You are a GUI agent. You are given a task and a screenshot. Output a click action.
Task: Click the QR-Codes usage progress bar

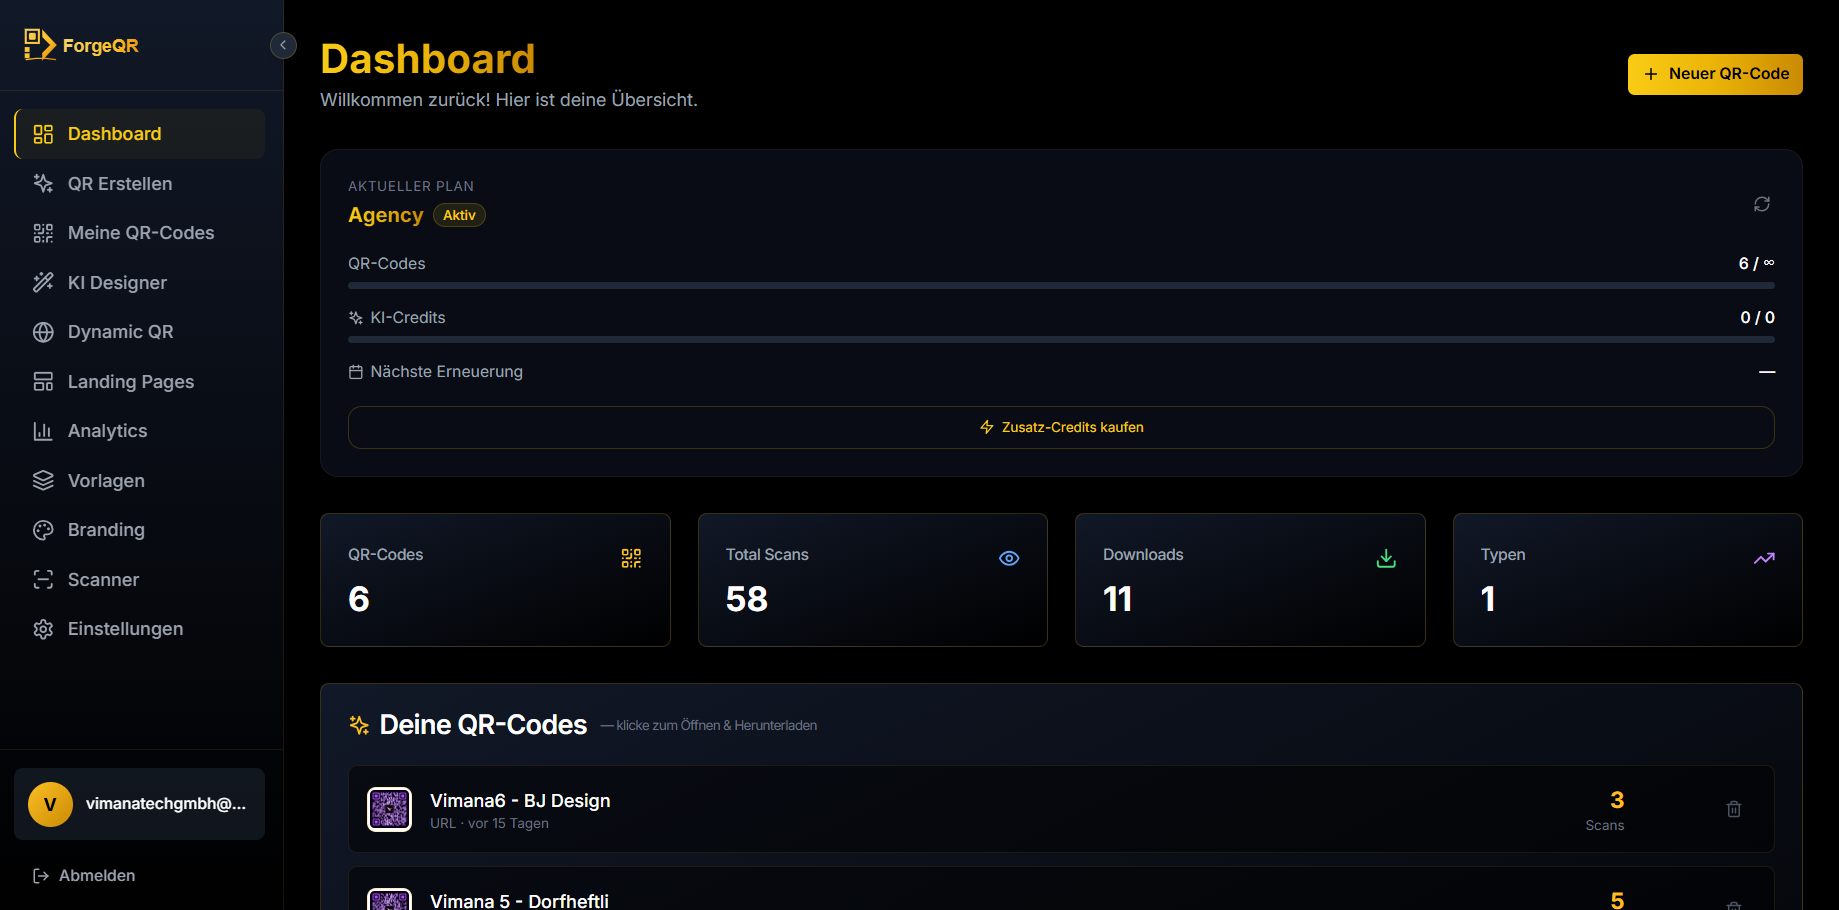pyautogui.click(x=1061, y=285)
